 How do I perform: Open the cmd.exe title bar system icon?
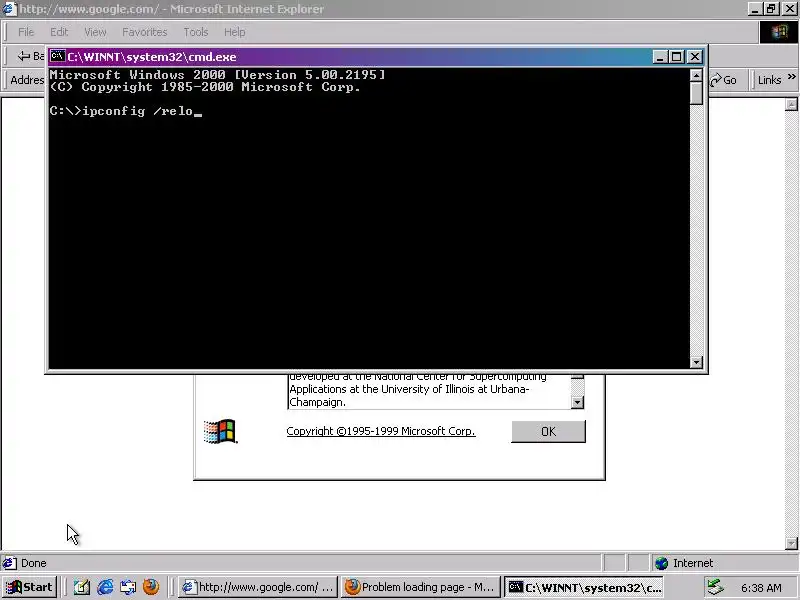click(58, 57)
